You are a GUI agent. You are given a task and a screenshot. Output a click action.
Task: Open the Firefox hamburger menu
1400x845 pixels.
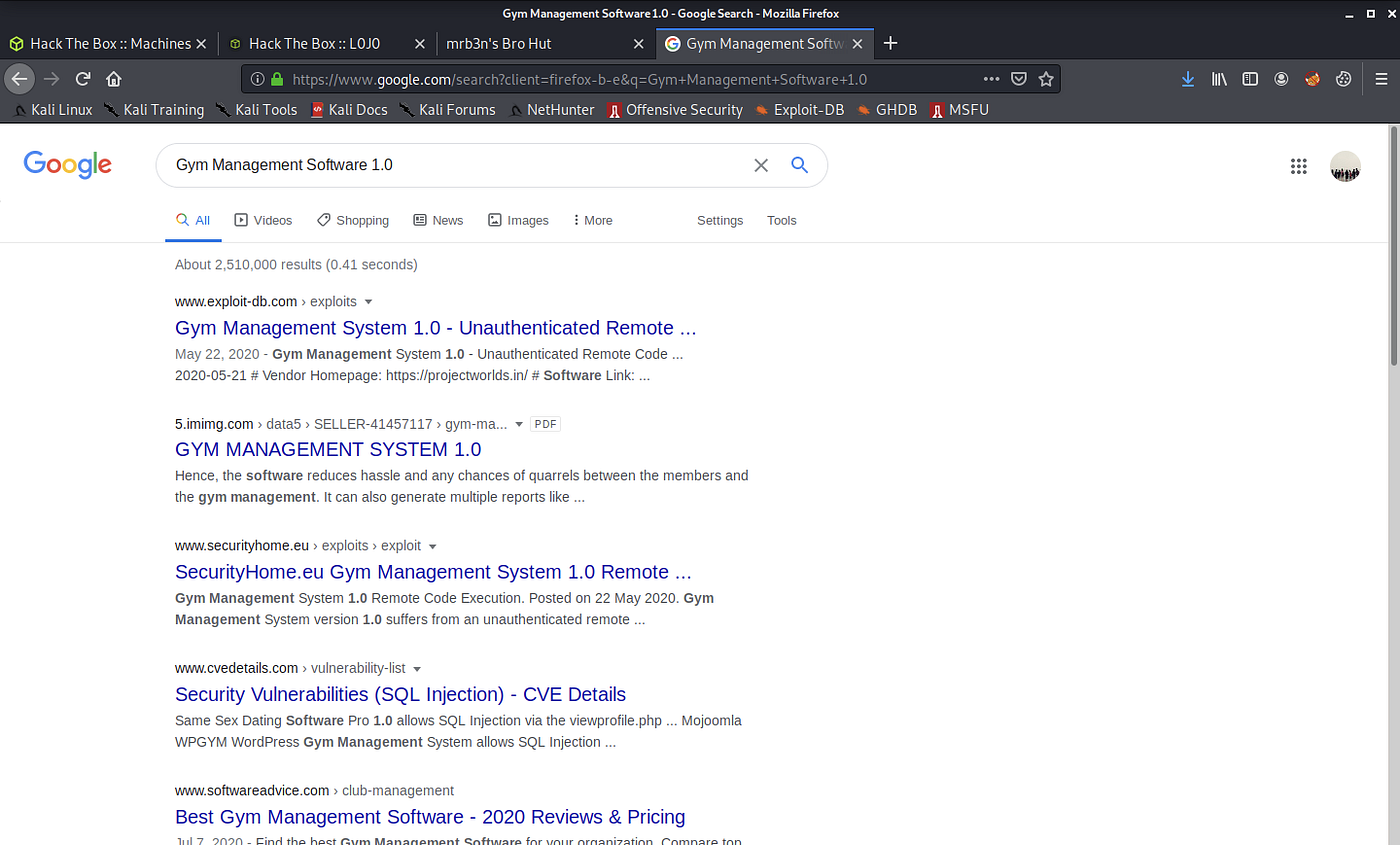click(1381, 79)
